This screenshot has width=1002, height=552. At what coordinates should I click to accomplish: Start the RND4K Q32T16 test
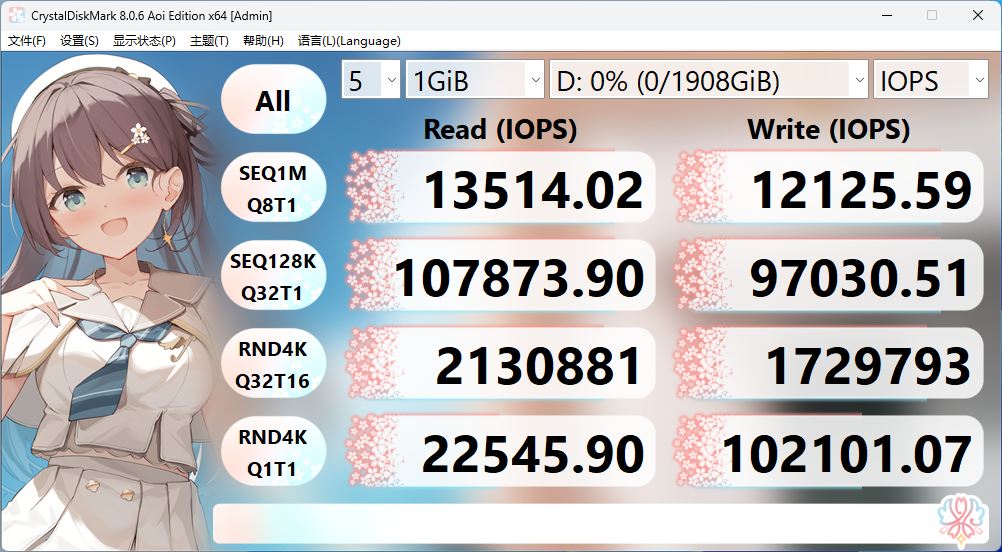274,365
